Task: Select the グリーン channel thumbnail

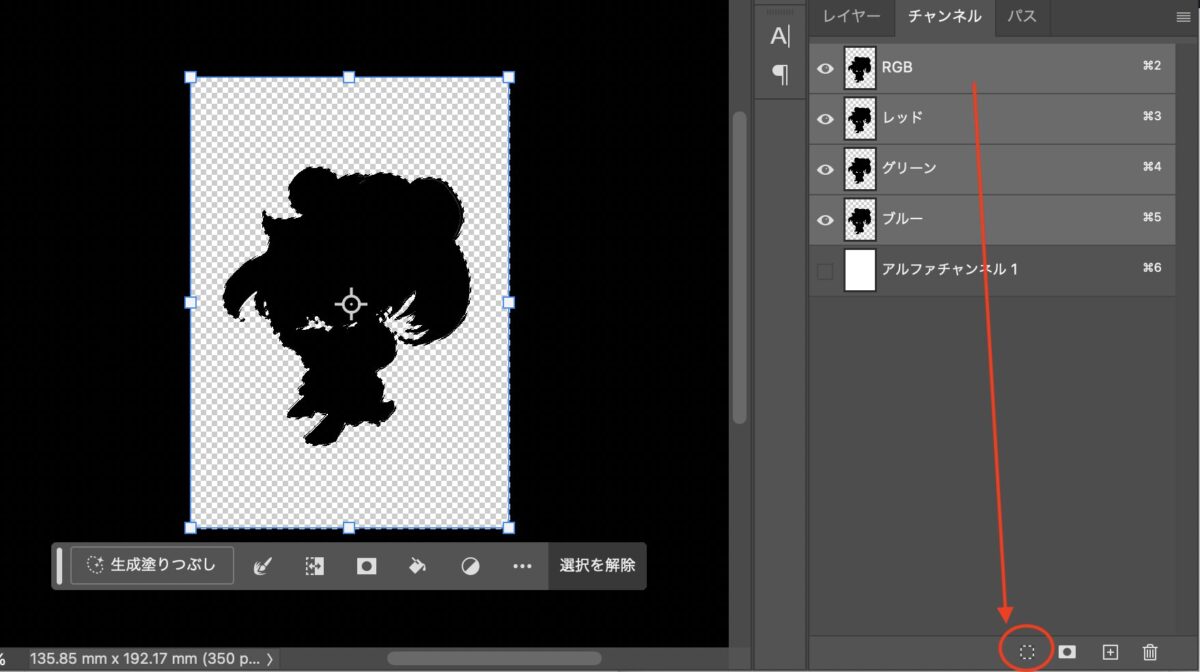Action: 860,169
